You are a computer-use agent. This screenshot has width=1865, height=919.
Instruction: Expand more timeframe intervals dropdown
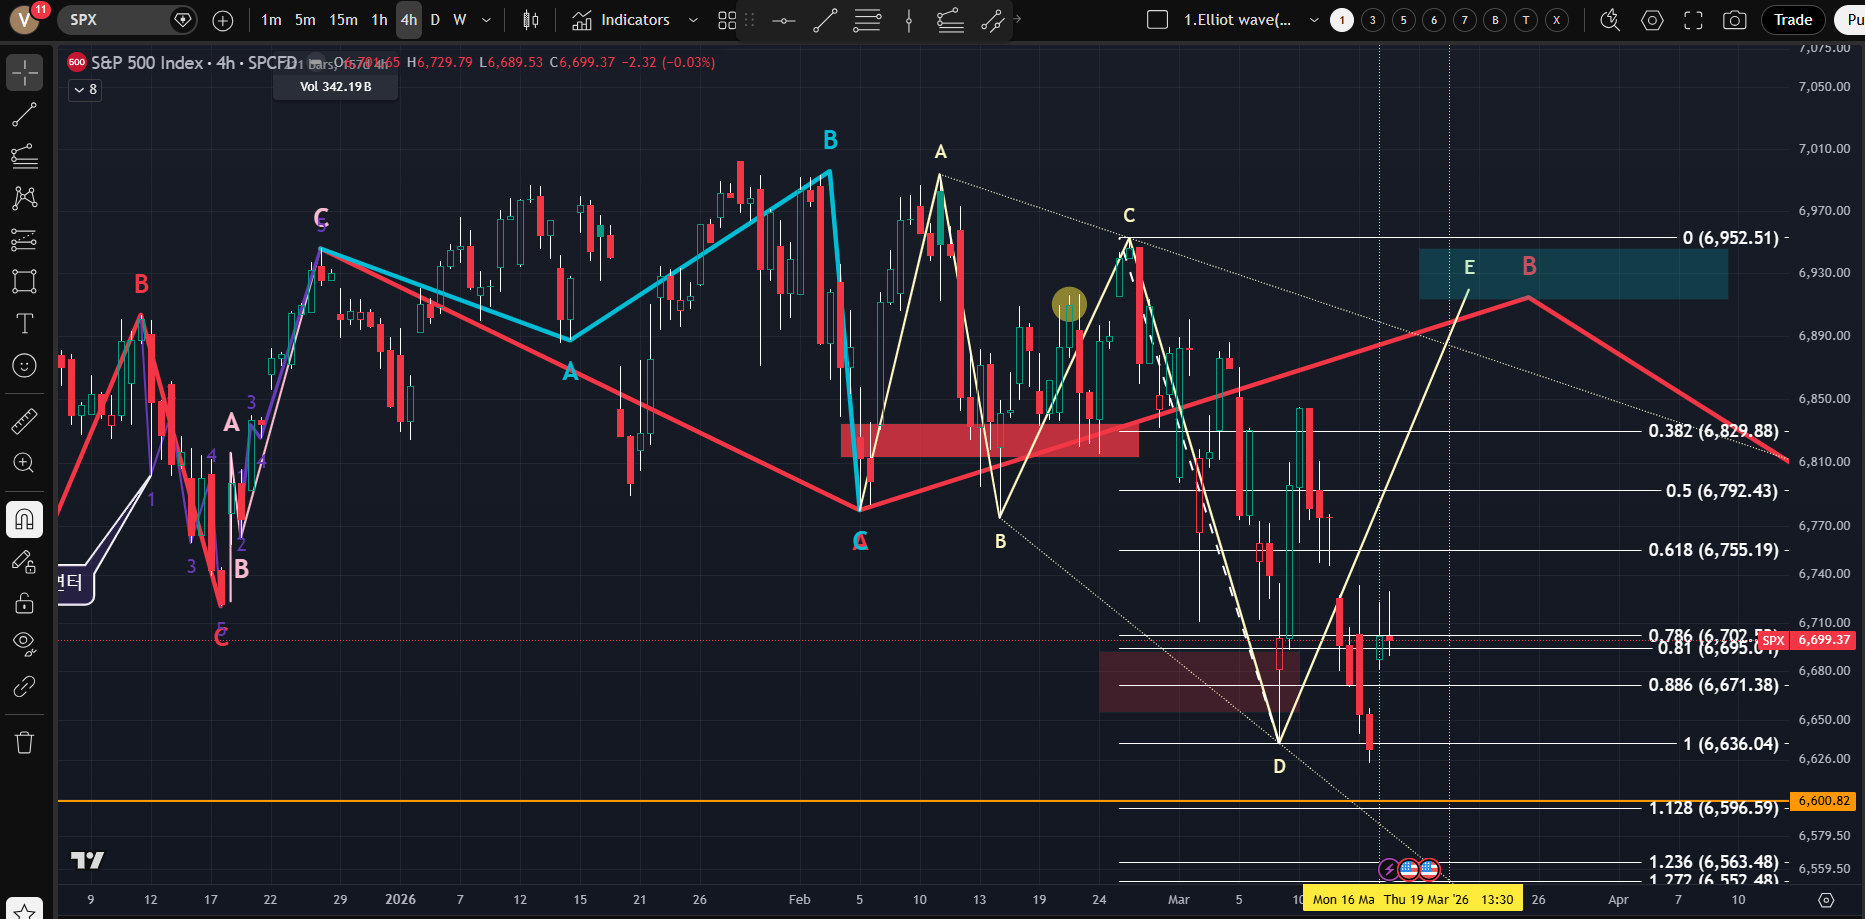486,20
